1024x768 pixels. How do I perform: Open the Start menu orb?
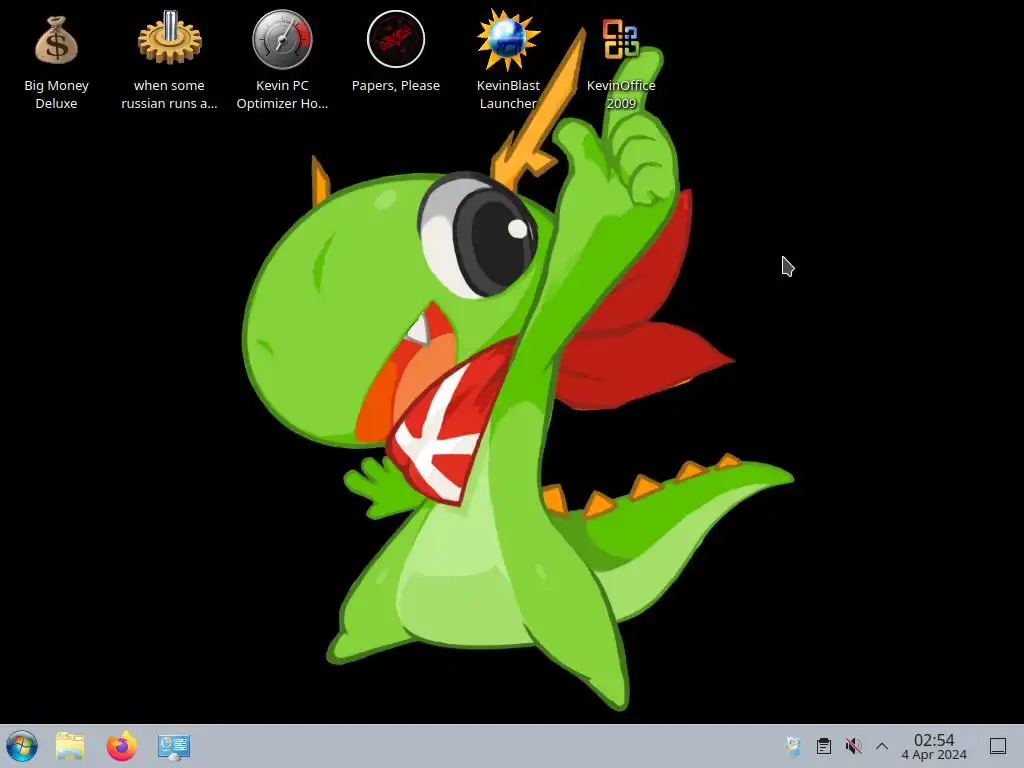pyautogui.click(x=22, y=746)
